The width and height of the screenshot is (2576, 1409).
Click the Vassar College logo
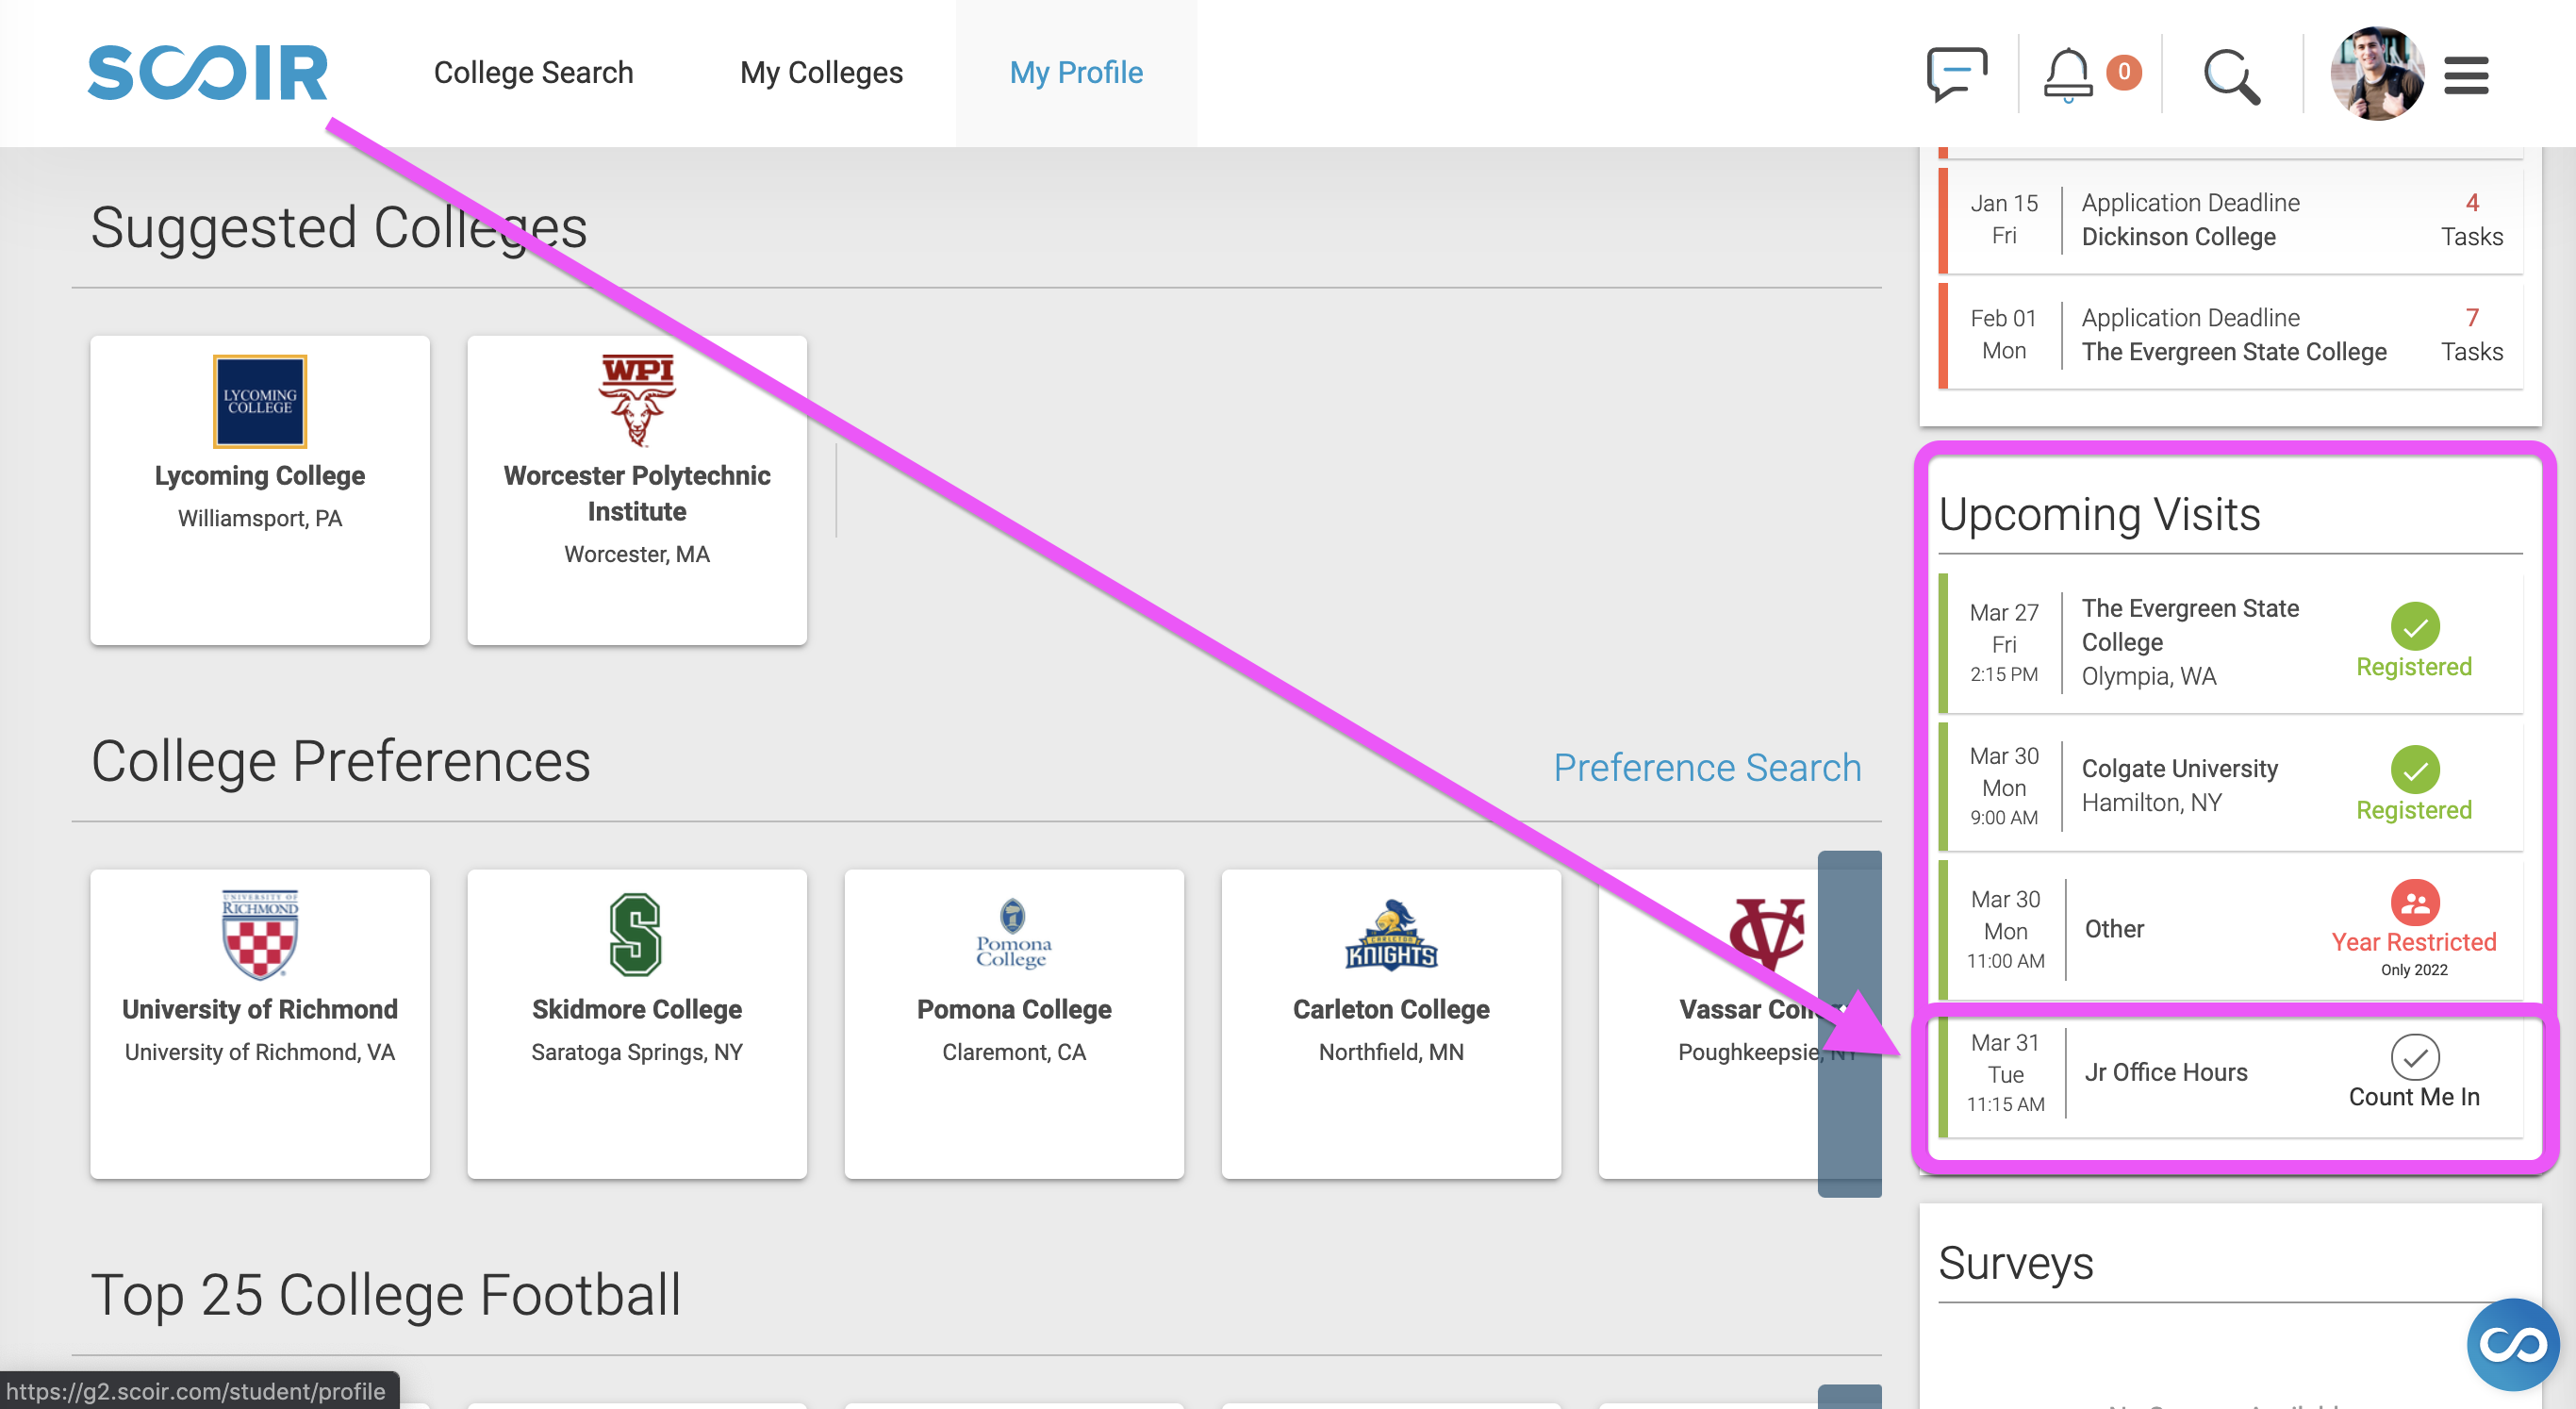pos(1768,934)
